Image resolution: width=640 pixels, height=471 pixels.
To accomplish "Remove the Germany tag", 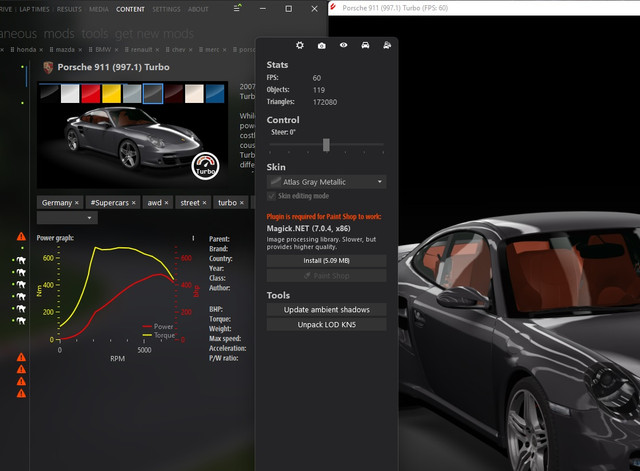I will [77, 202].
